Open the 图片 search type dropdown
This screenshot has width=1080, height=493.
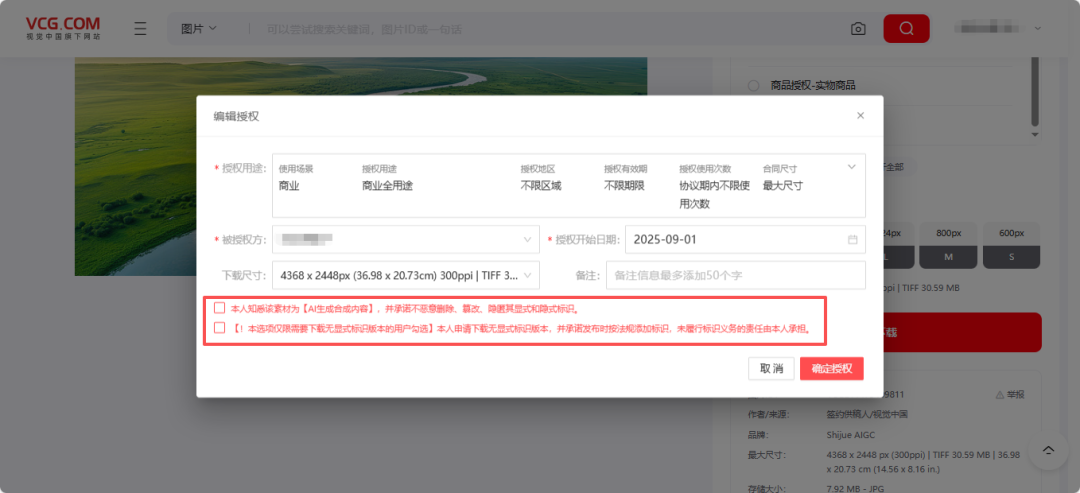coord(199,29)
